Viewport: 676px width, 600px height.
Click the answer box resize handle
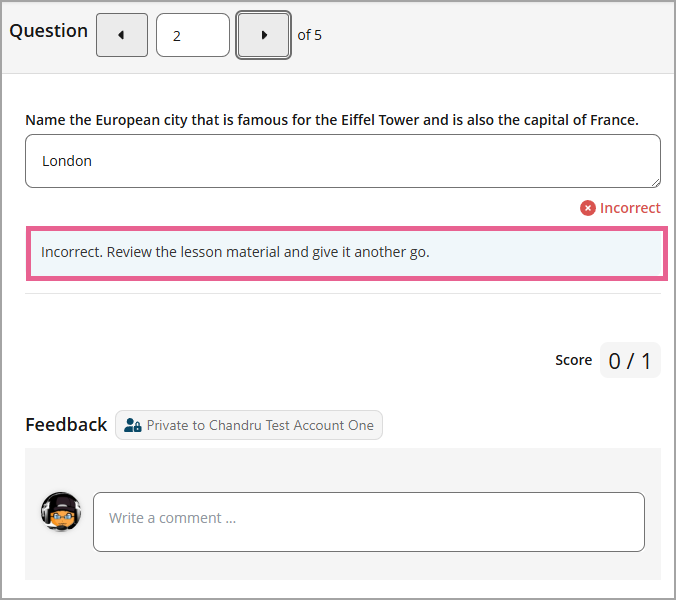click(655, 182)
